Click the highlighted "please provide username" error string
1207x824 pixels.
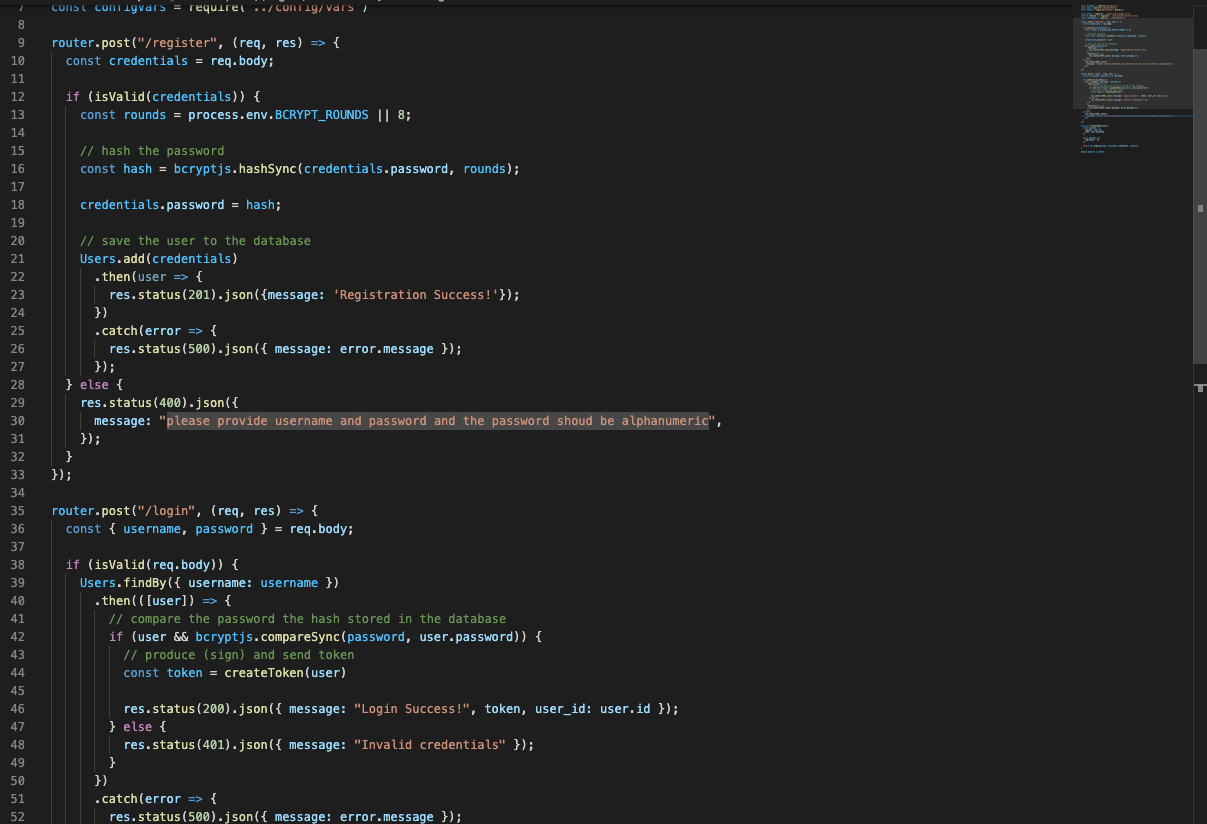coord(438,421)
